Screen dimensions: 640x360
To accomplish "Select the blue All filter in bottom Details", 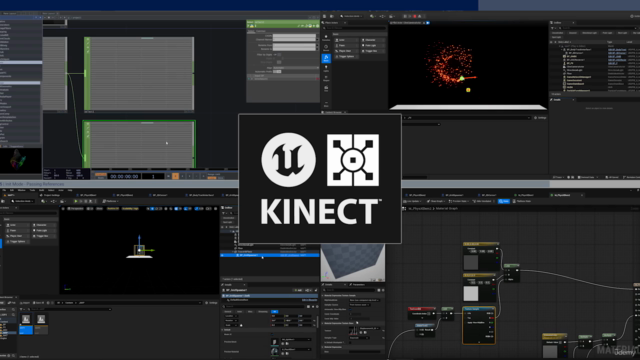I will pos(274,311).
